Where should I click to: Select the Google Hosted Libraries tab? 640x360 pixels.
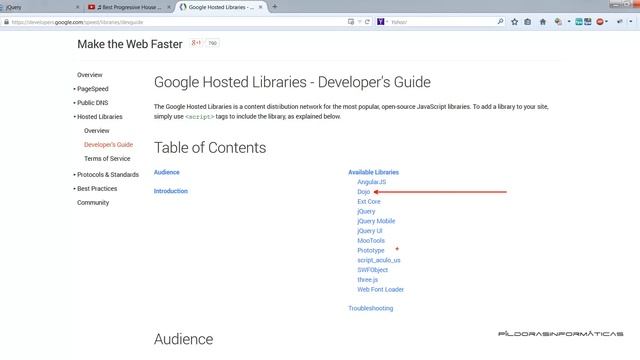[x=221, y=7]
